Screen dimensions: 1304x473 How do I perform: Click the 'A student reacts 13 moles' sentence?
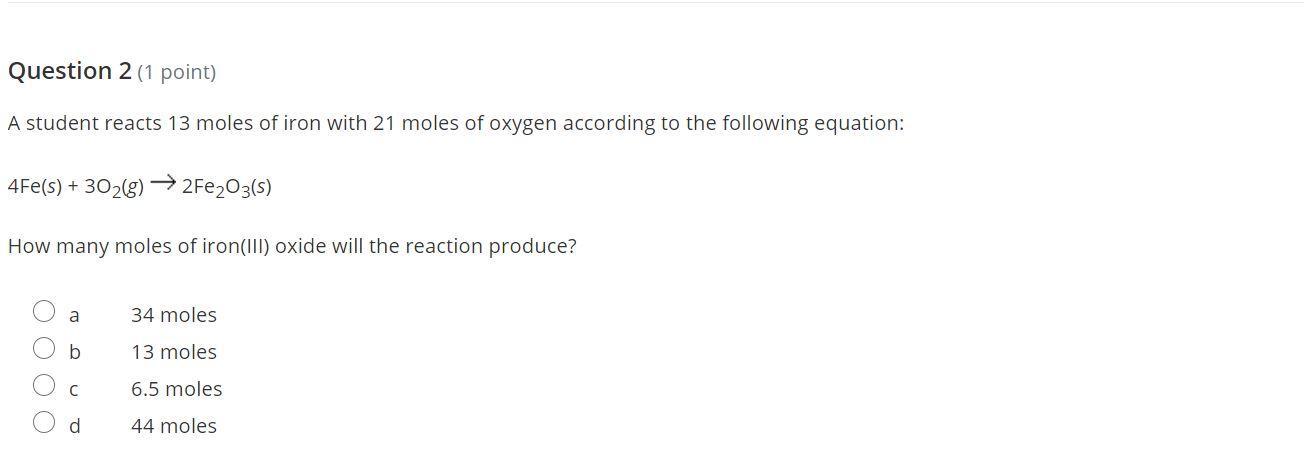pos(456,123)
